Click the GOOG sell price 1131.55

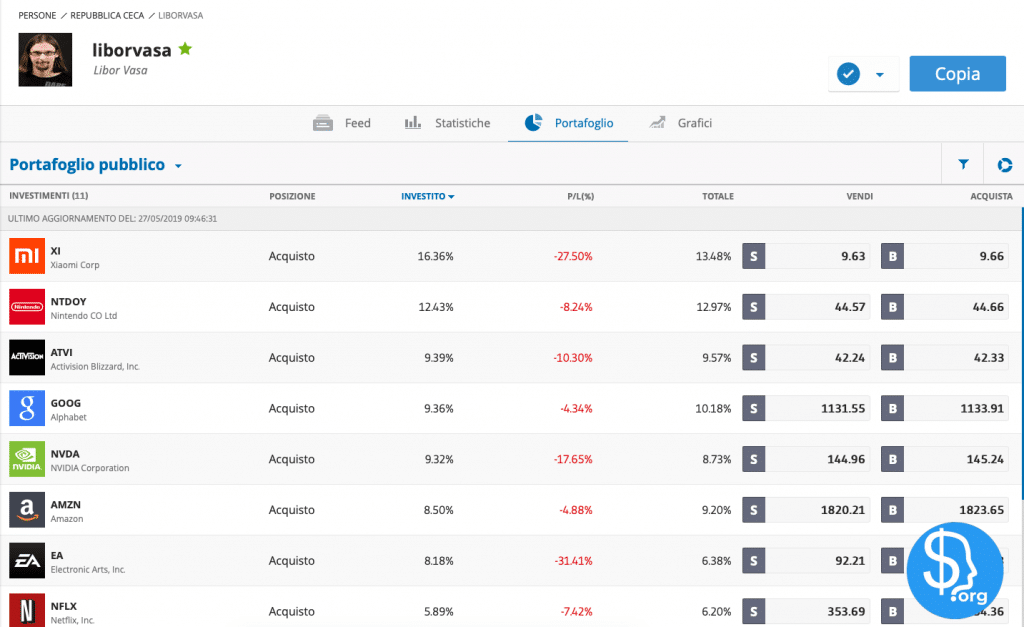click(842, 408)
